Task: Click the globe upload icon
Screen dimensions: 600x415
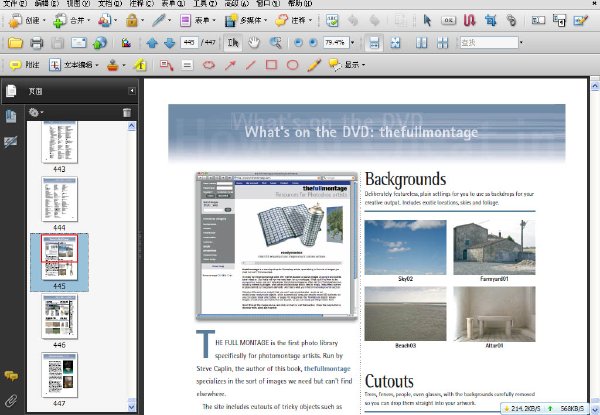Action: point(99,43)
